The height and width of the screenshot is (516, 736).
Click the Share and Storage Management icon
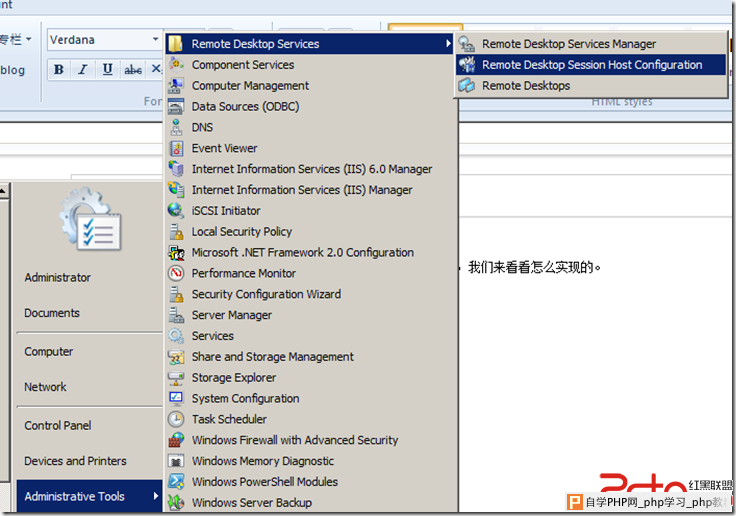[x=176, y=356]
